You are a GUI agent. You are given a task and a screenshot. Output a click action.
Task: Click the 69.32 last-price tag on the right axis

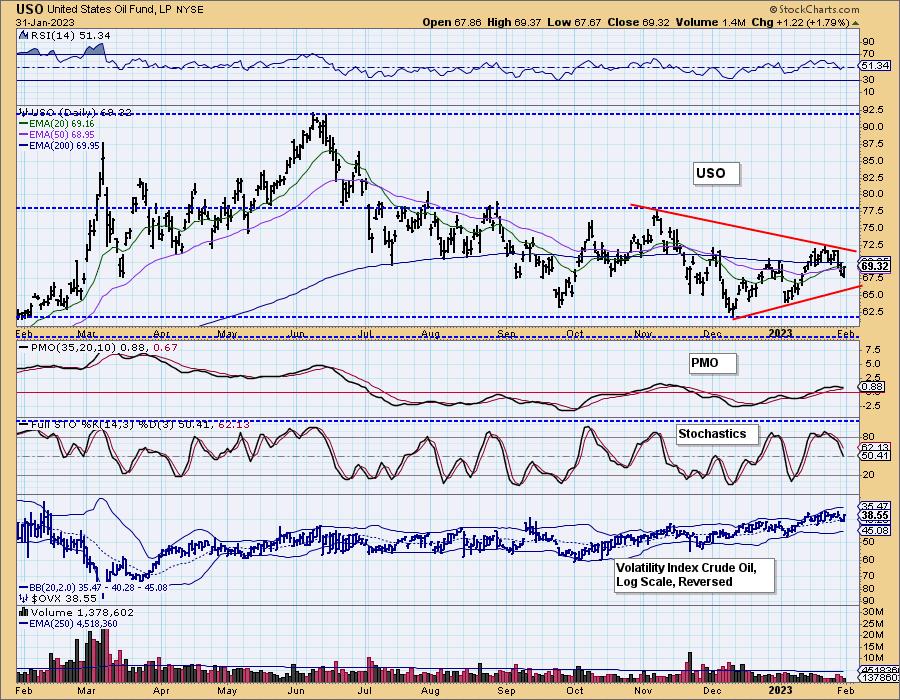(875, 267)
